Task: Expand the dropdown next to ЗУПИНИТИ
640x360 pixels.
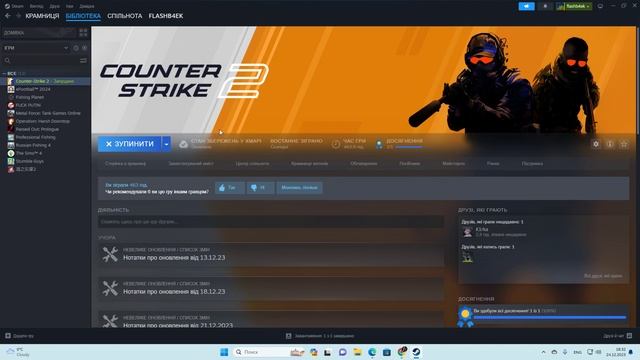Action: click(166, 144)
